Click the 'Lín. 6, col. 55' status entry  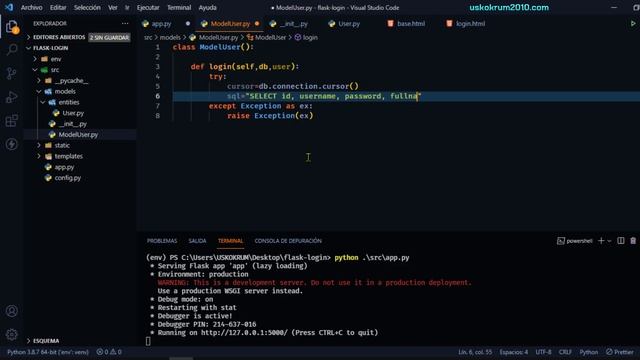[475, 352]
